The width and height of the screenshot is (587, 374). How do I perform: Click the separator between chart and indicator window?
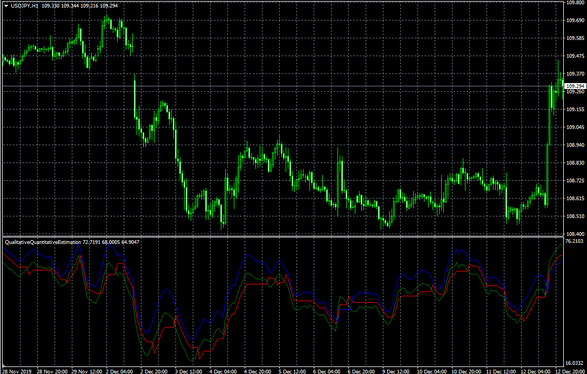[x=283, y=237]
